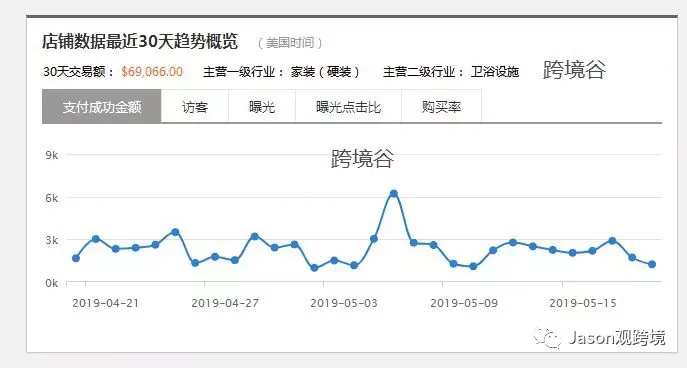Click the 2019-04-21 date axis label
The height and width of the screenshot is (368, 687).
[105, 303]
